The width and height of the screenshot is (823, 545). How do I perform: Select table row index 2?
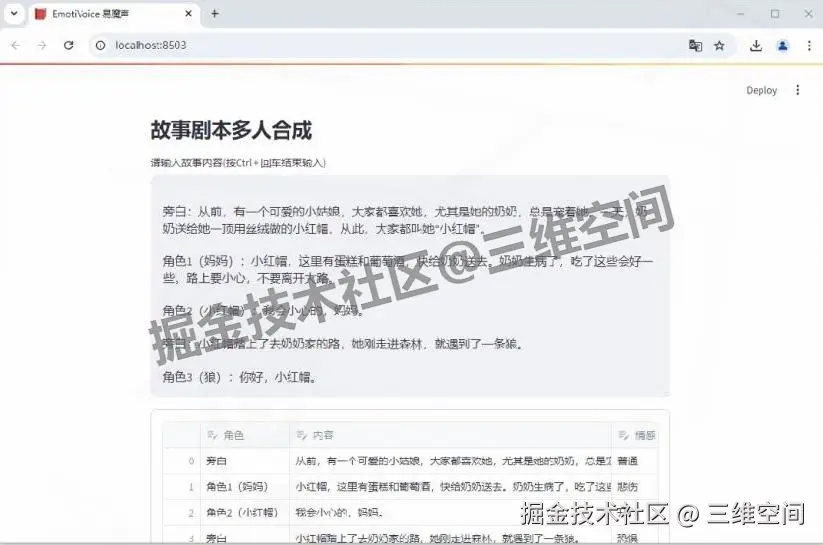(182, 512)
